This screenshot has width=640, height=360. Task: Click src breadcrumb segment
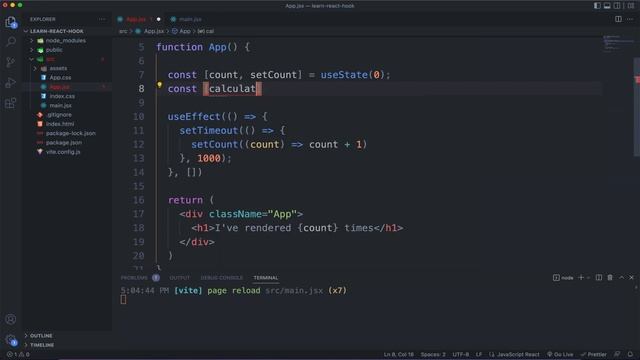(x=123, y=31)
